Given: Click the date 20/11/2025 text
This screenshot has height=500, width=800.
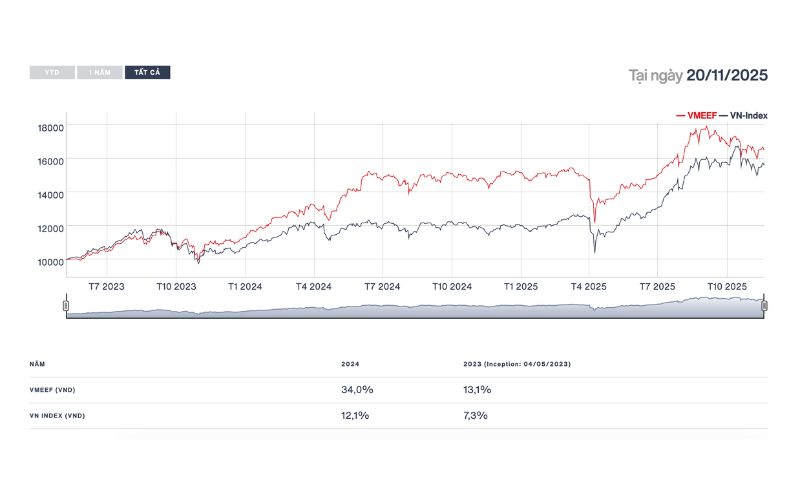Looking at the screenshot, I should (x=727, y=75).
